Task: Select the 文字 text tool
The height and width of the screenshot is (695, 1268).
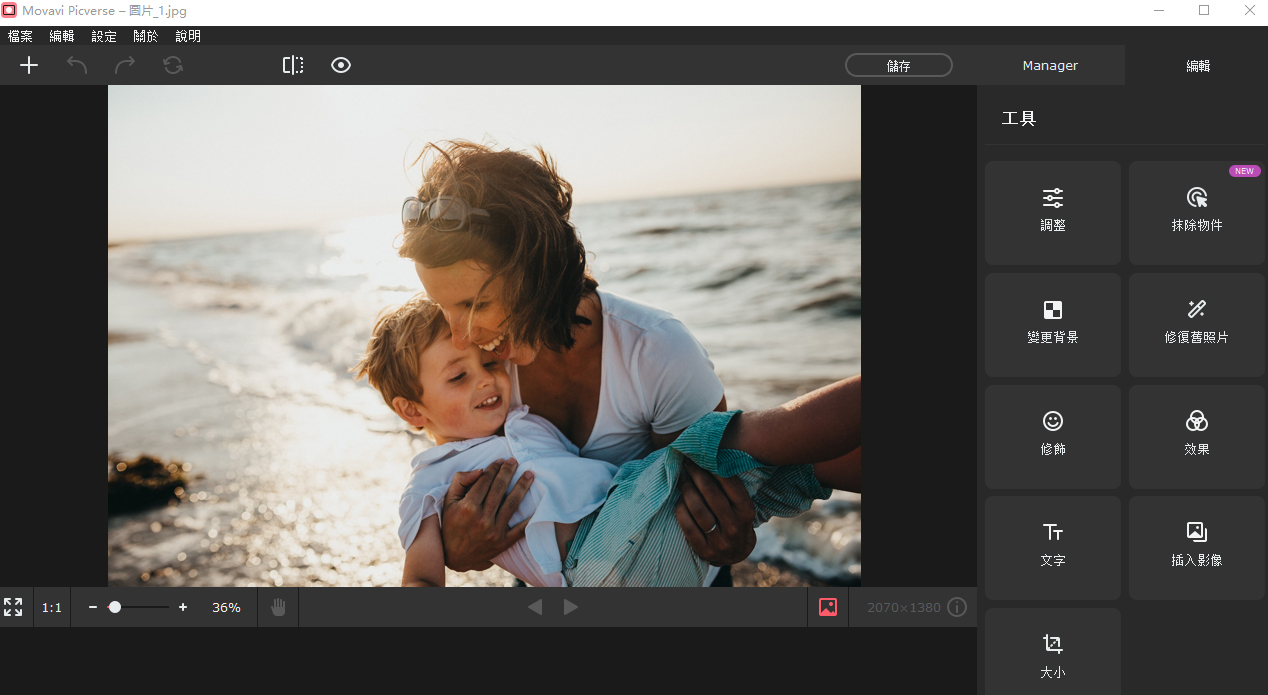Action: (x=1052, y=547)
